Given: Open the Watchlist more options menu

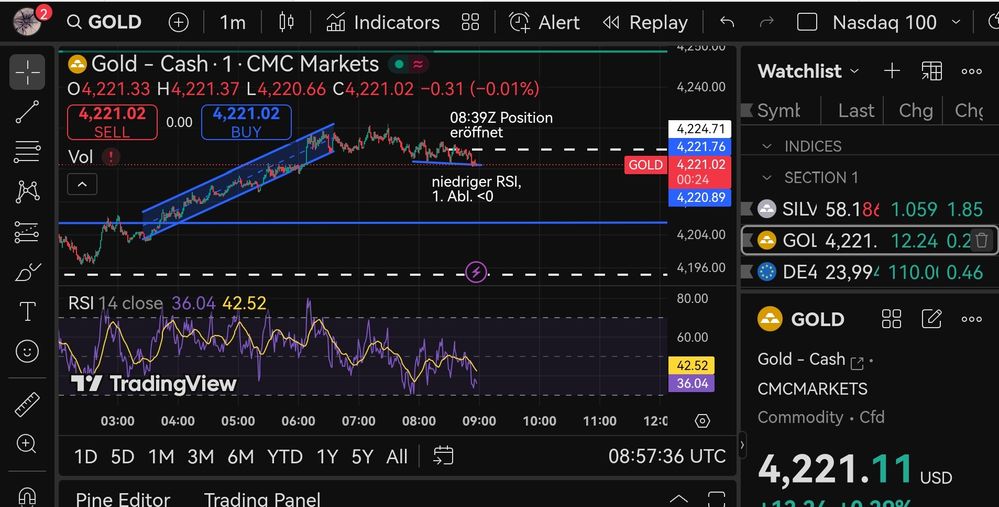Looking at the screenshot, I should [x=972, y=71].
